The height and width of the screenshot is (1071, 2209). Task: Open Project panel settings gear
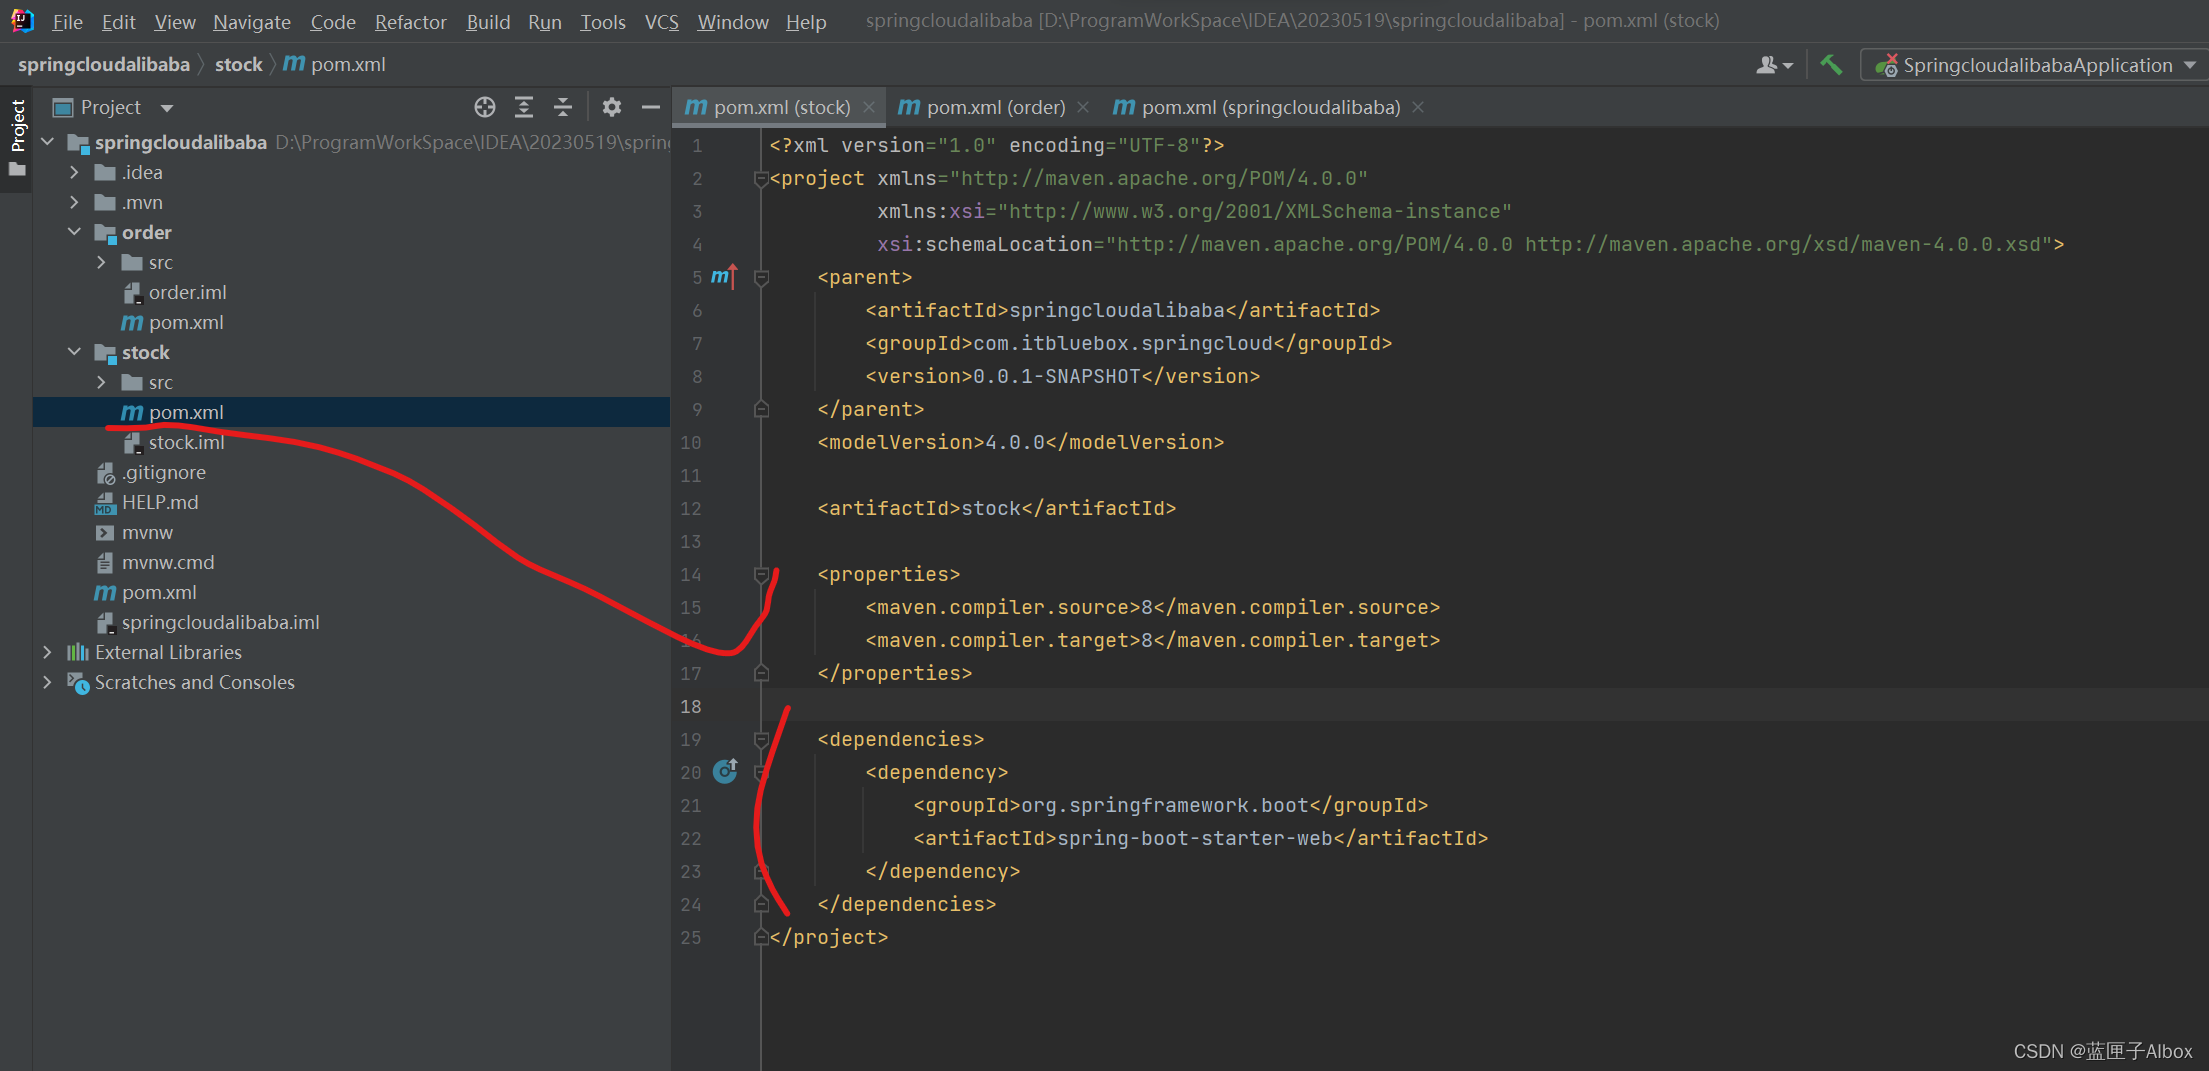click(612, 107)
